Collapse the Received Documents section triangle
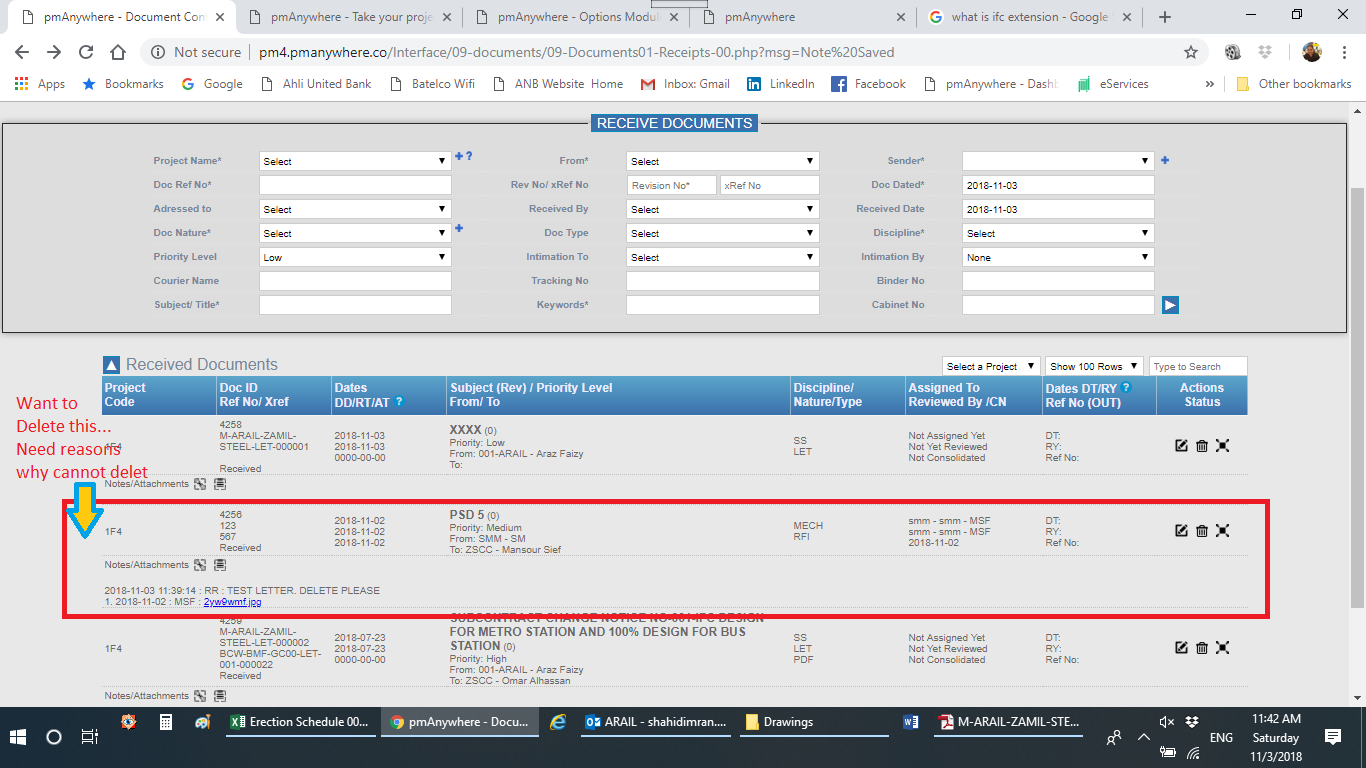The width and height of the screenshot is (1366, 768). tap(112, 365)
